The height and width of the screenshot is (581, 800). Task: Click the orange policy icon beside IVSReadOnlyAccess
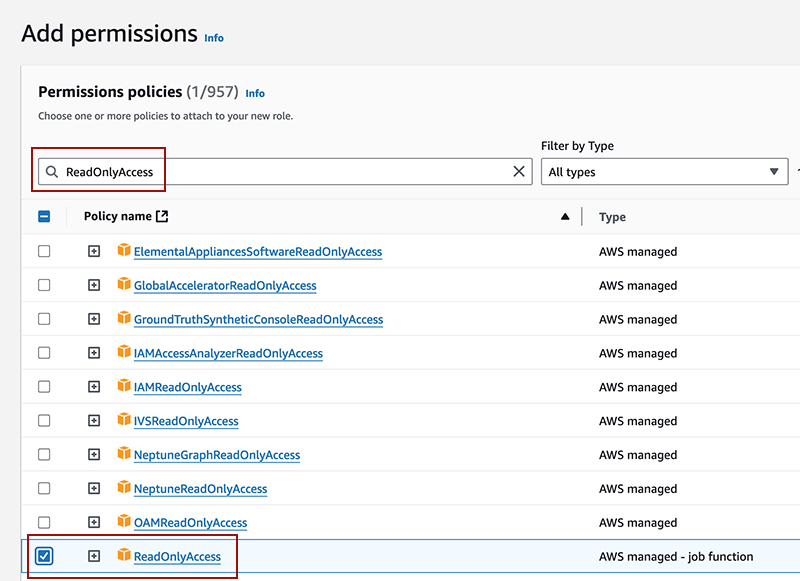pyautogui.click(x=124, y=420)
